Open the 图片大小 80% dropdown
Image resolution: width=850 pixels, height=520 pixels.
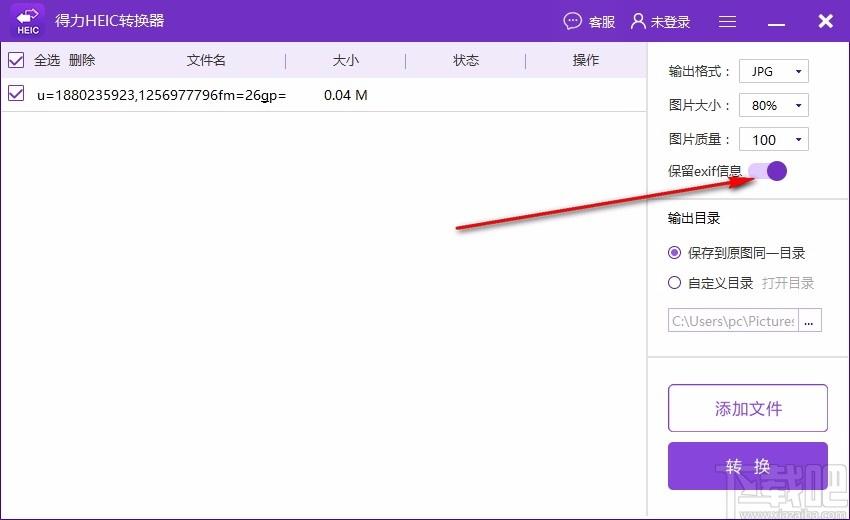coord(774,105)
